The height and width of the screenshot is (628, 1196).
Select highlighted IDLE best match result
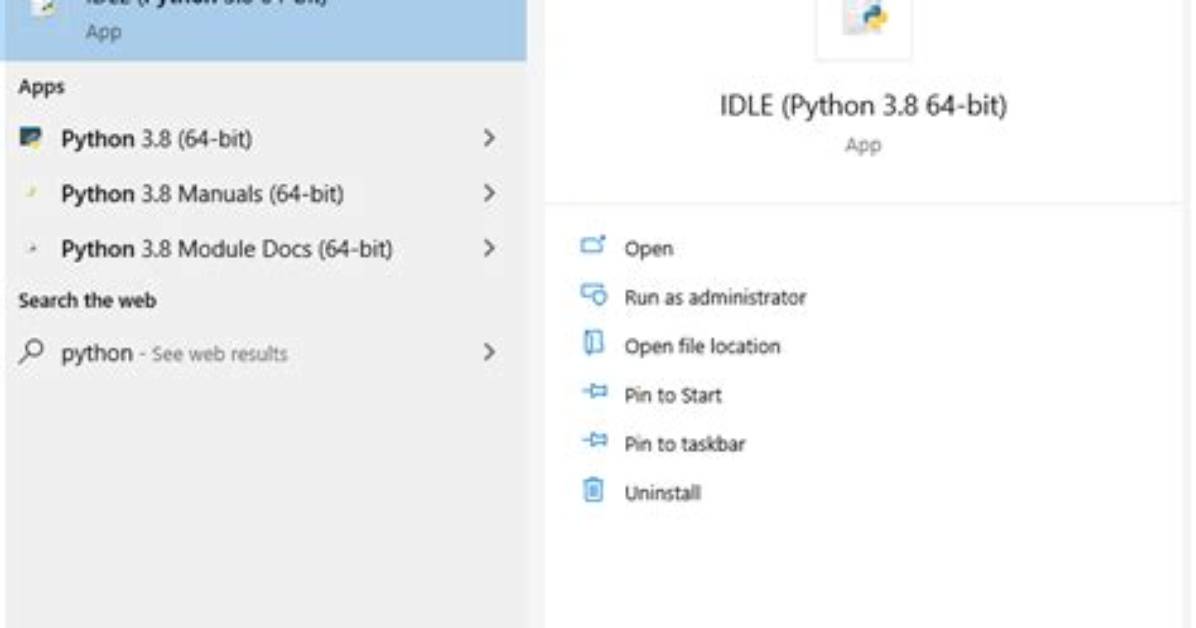click(x=265, y=29)
